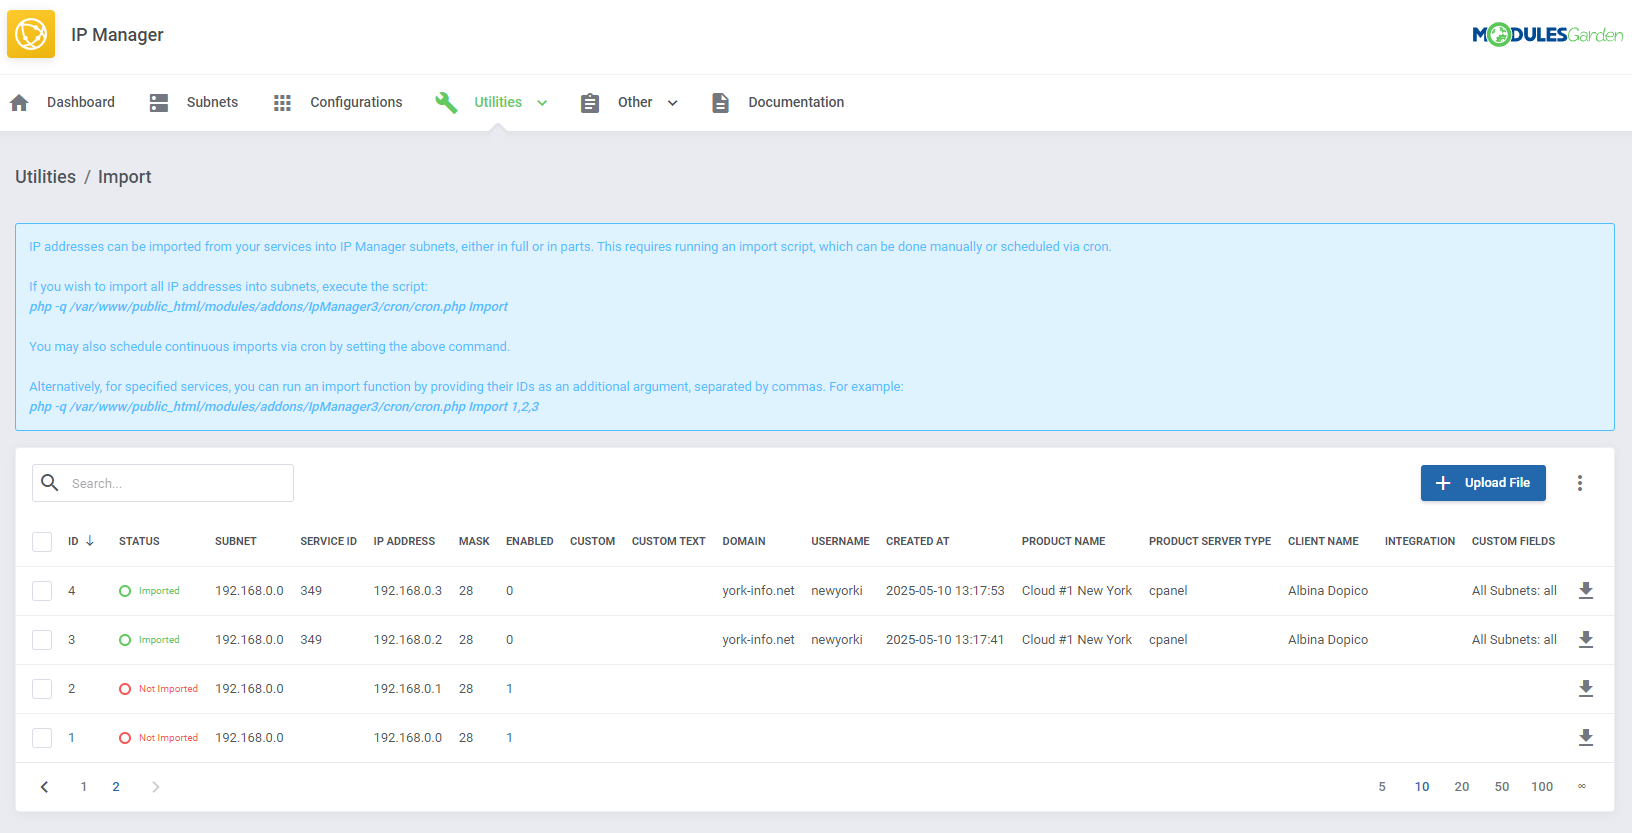Click the Subnets server icon
1632x833 pixels.
(x=159, y=102)
